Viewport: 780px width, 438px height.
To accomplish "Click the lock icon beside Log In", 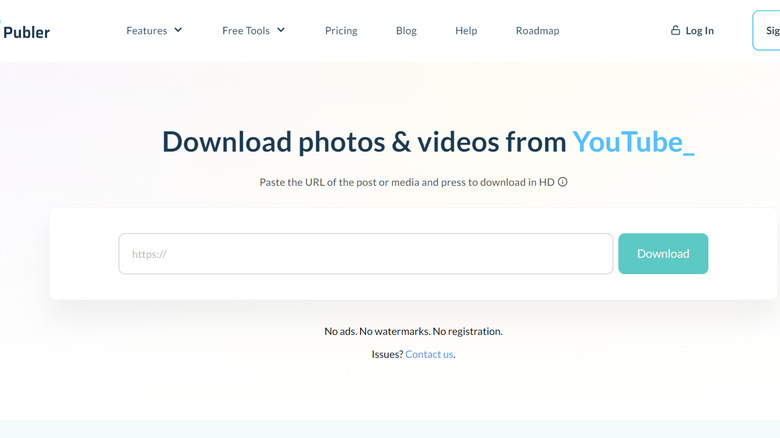I will point(675,30).
